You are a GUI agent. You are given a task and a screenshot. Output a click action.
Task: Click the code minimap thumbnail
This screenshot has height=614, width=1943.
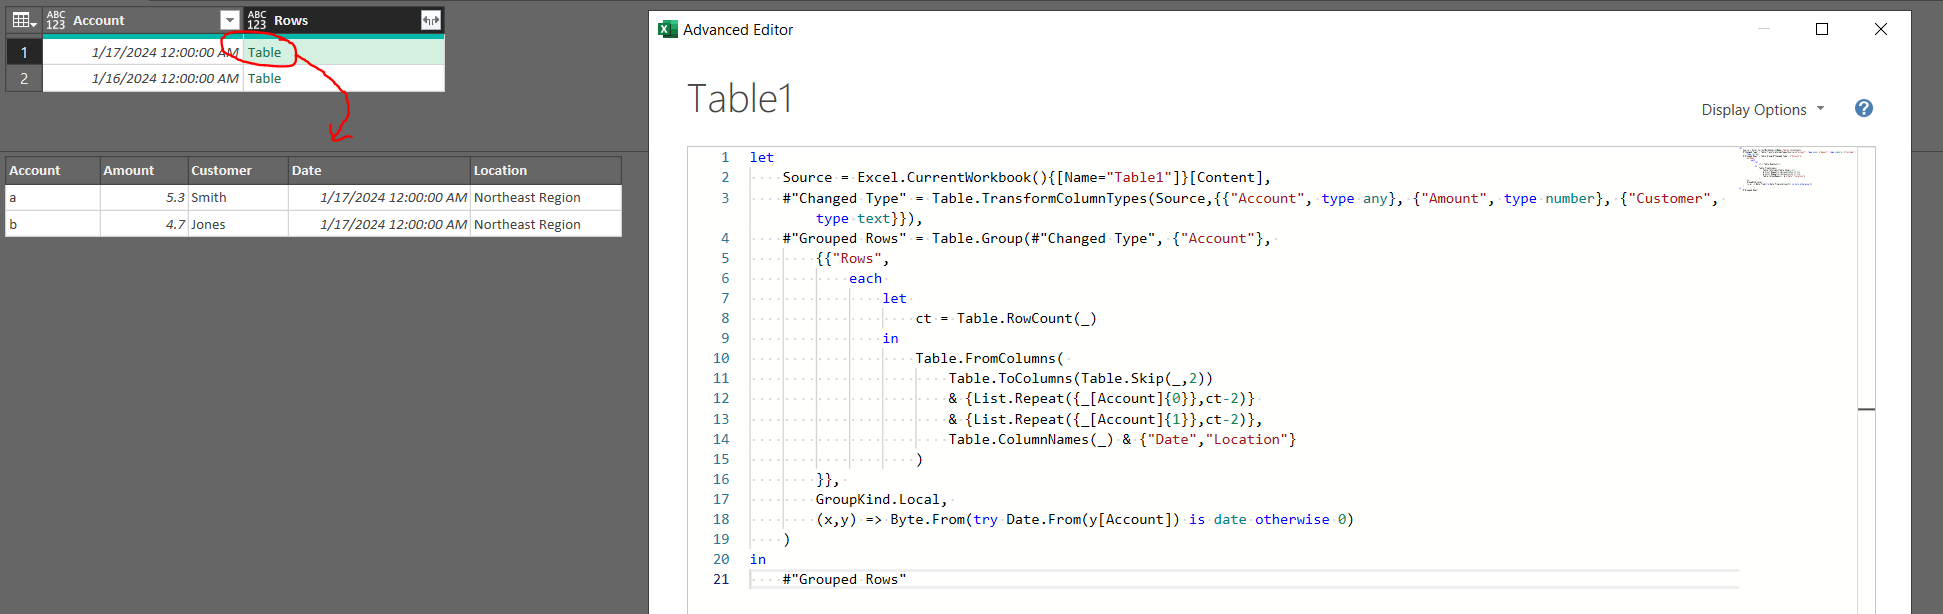[1797, 168]
